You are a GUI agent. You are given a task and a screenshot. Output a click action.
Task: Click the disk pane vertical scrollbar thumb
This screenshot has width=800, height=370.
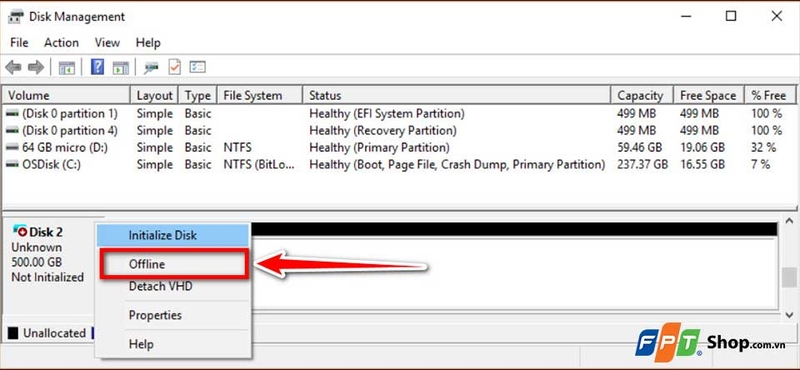789,278
